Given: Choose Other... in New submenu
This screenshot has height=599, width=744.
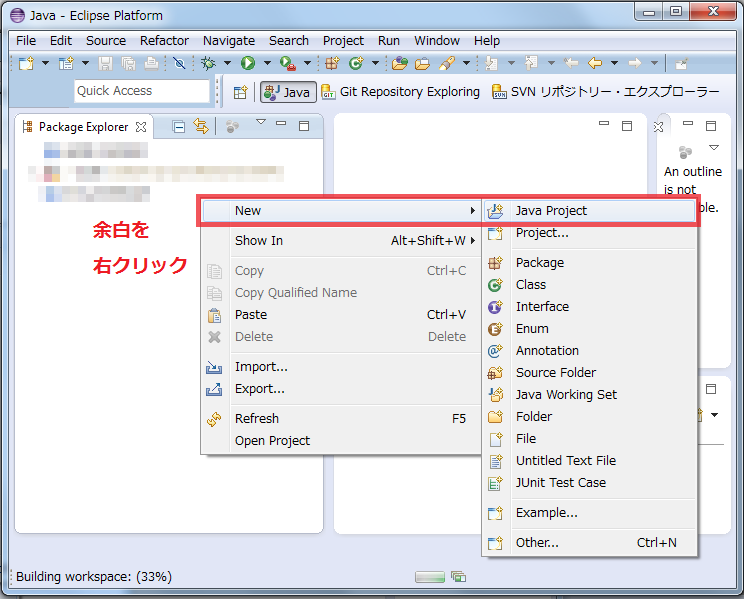Looking at the screenshot, I should [590, 543].
